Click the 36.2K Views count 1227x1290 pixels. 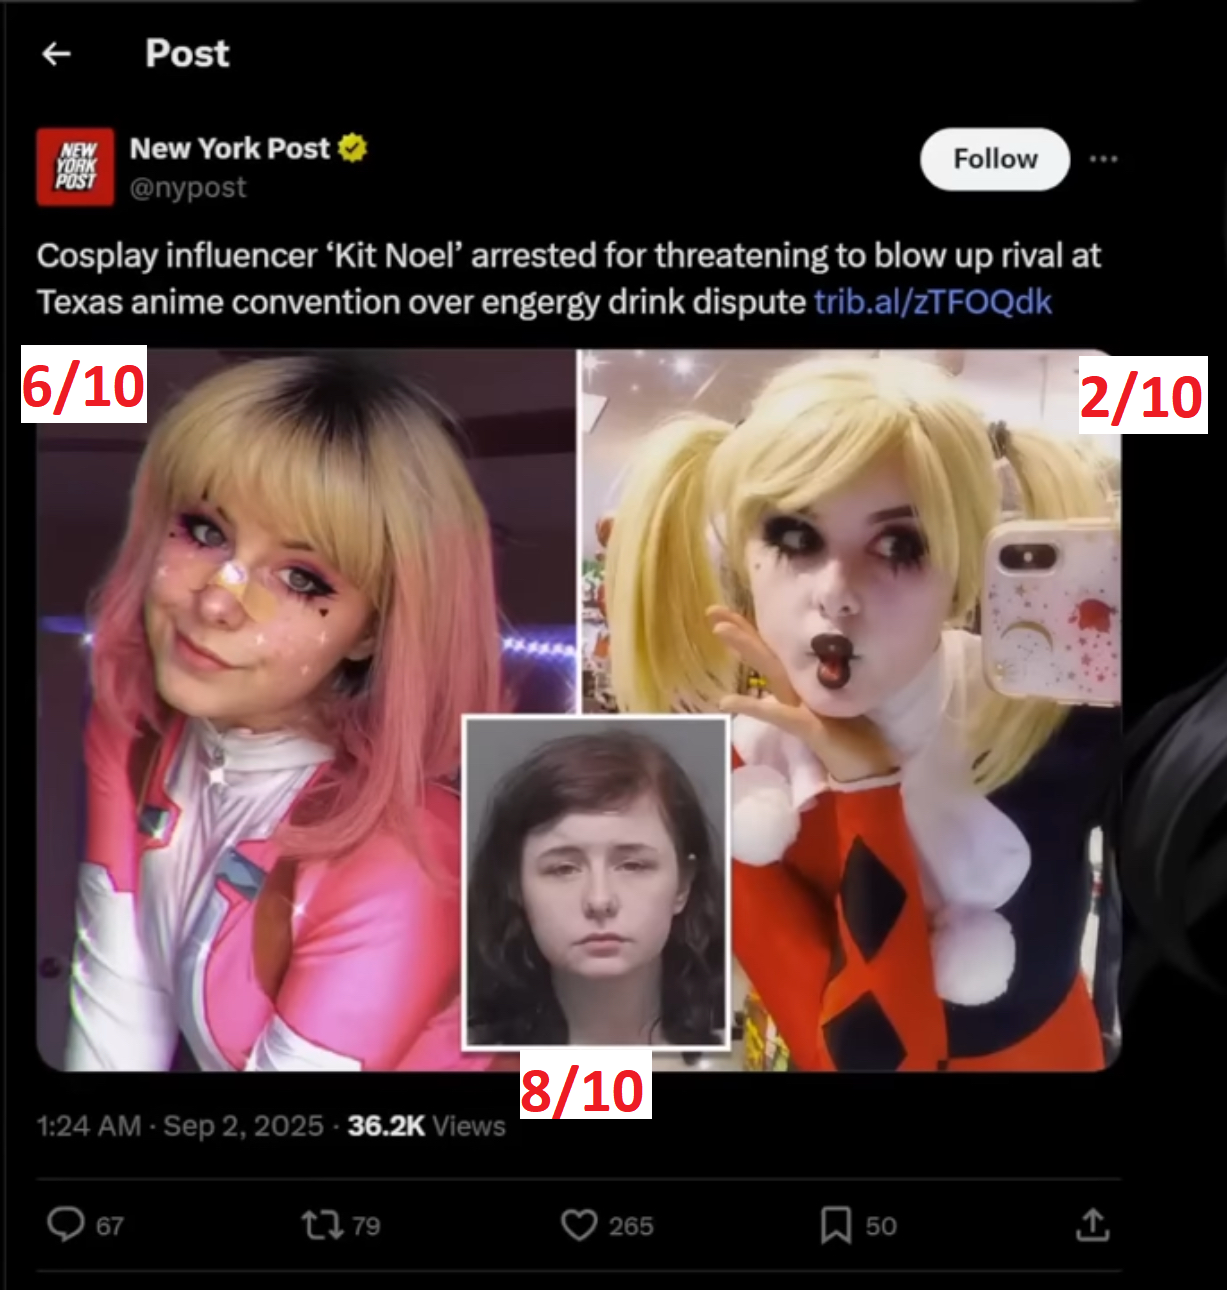pyautogui.click(x=427, y=1126)
